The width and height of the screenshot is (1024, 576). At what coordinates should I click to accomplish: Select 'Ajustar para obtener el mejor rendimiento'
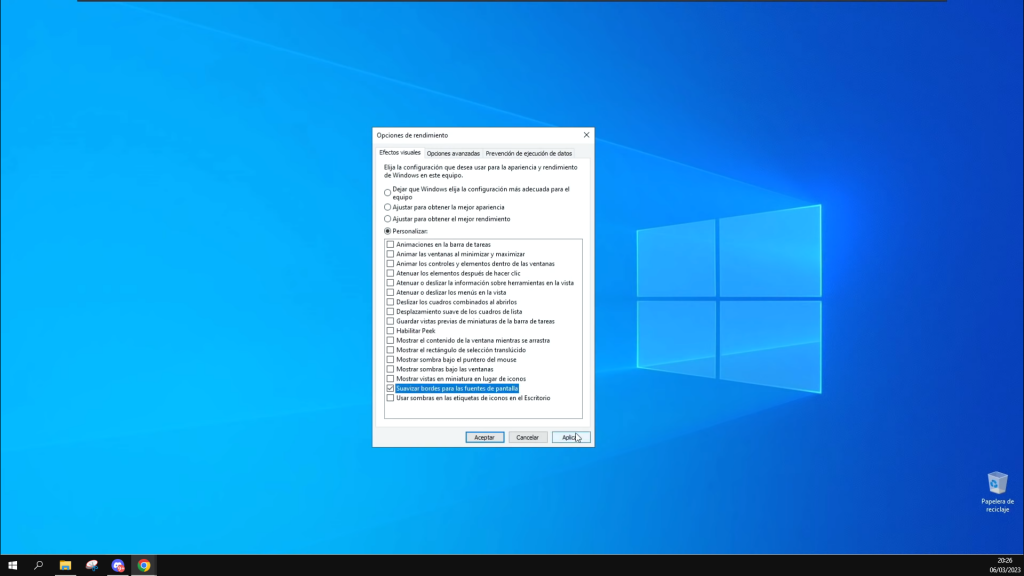point(388,219)
